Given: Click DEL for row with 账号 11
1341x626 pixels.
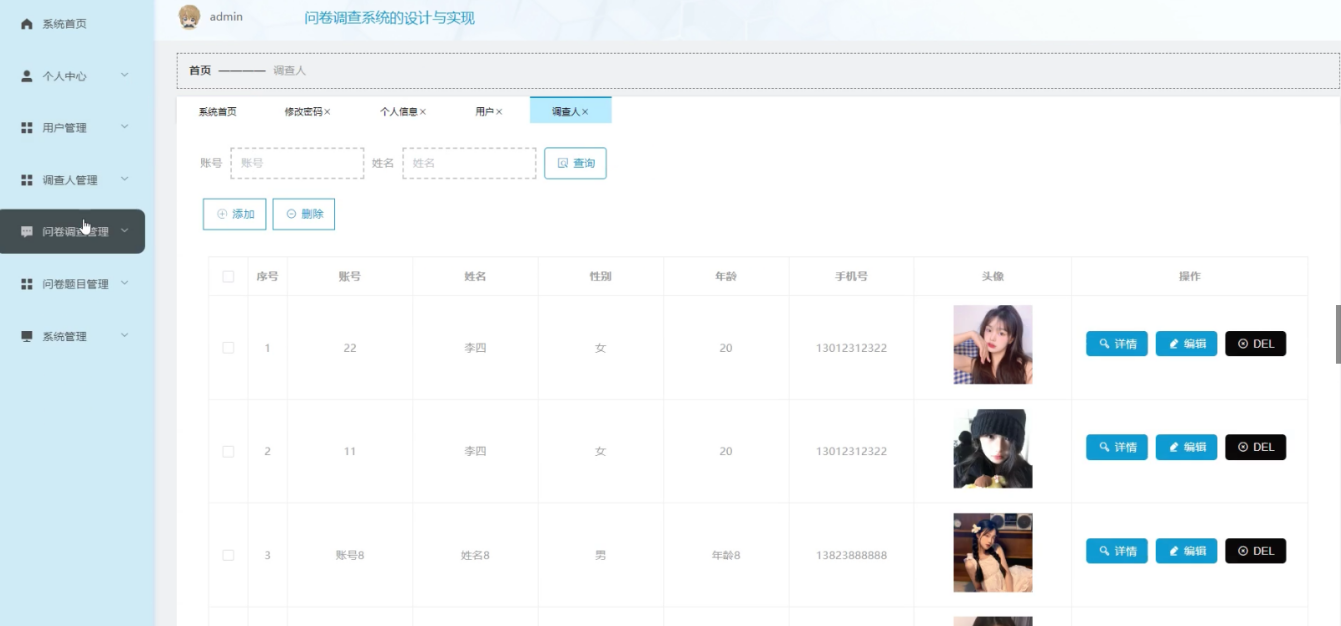Looking at the screenshot, I should coord(1255,447).
